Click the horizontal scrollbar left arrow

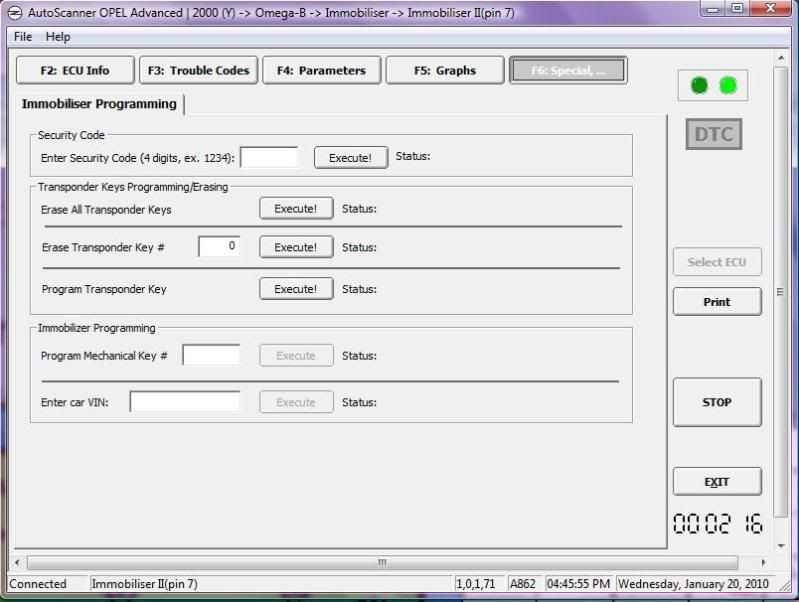[x=18, y=562]
